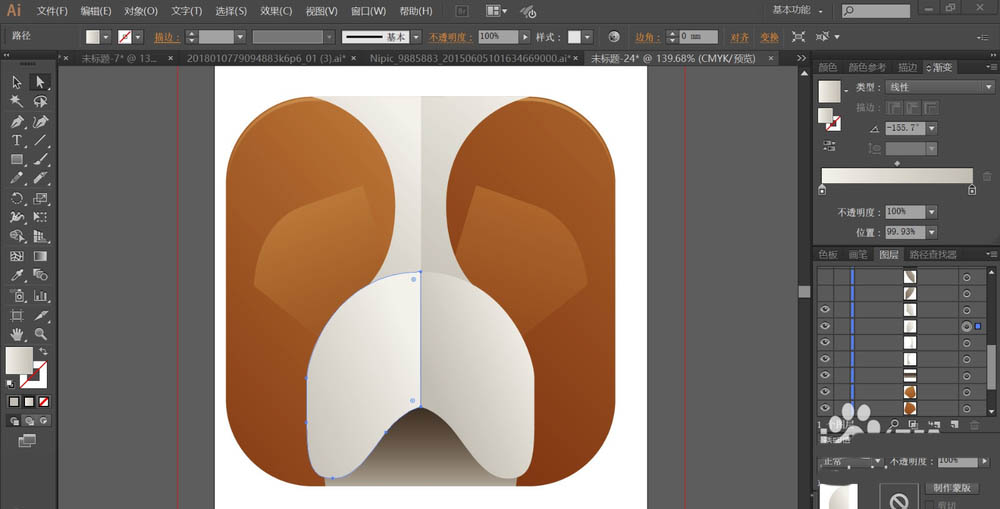Click the 对齐 link in control bar
This screenshot has height=509, width=1000.
click(x=740, y=38)
